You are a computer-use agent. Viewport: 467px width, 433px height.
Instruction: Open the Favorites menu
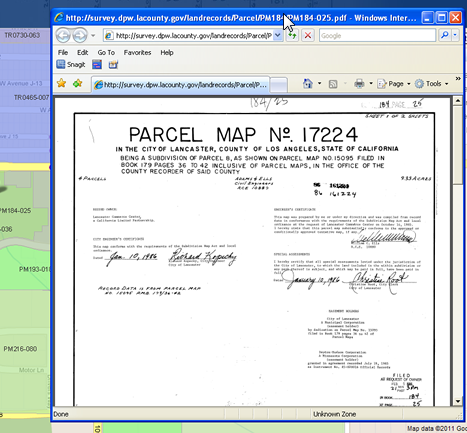[137, 53]
